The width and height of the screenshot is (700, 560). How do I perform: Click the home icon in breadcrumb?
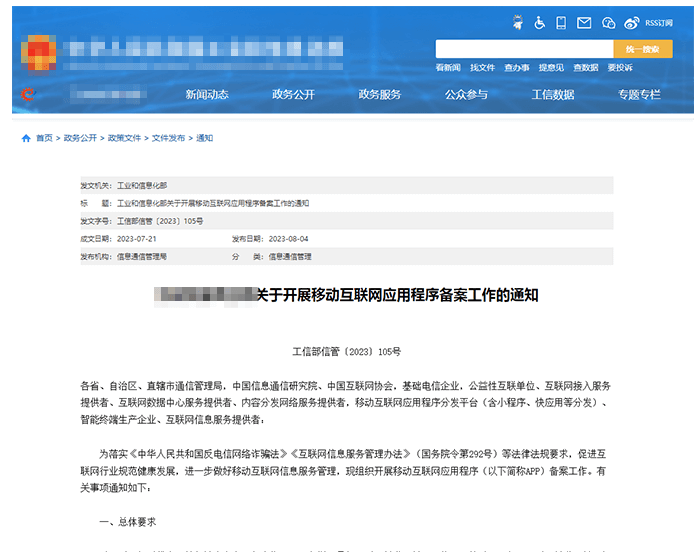point(26,138)
